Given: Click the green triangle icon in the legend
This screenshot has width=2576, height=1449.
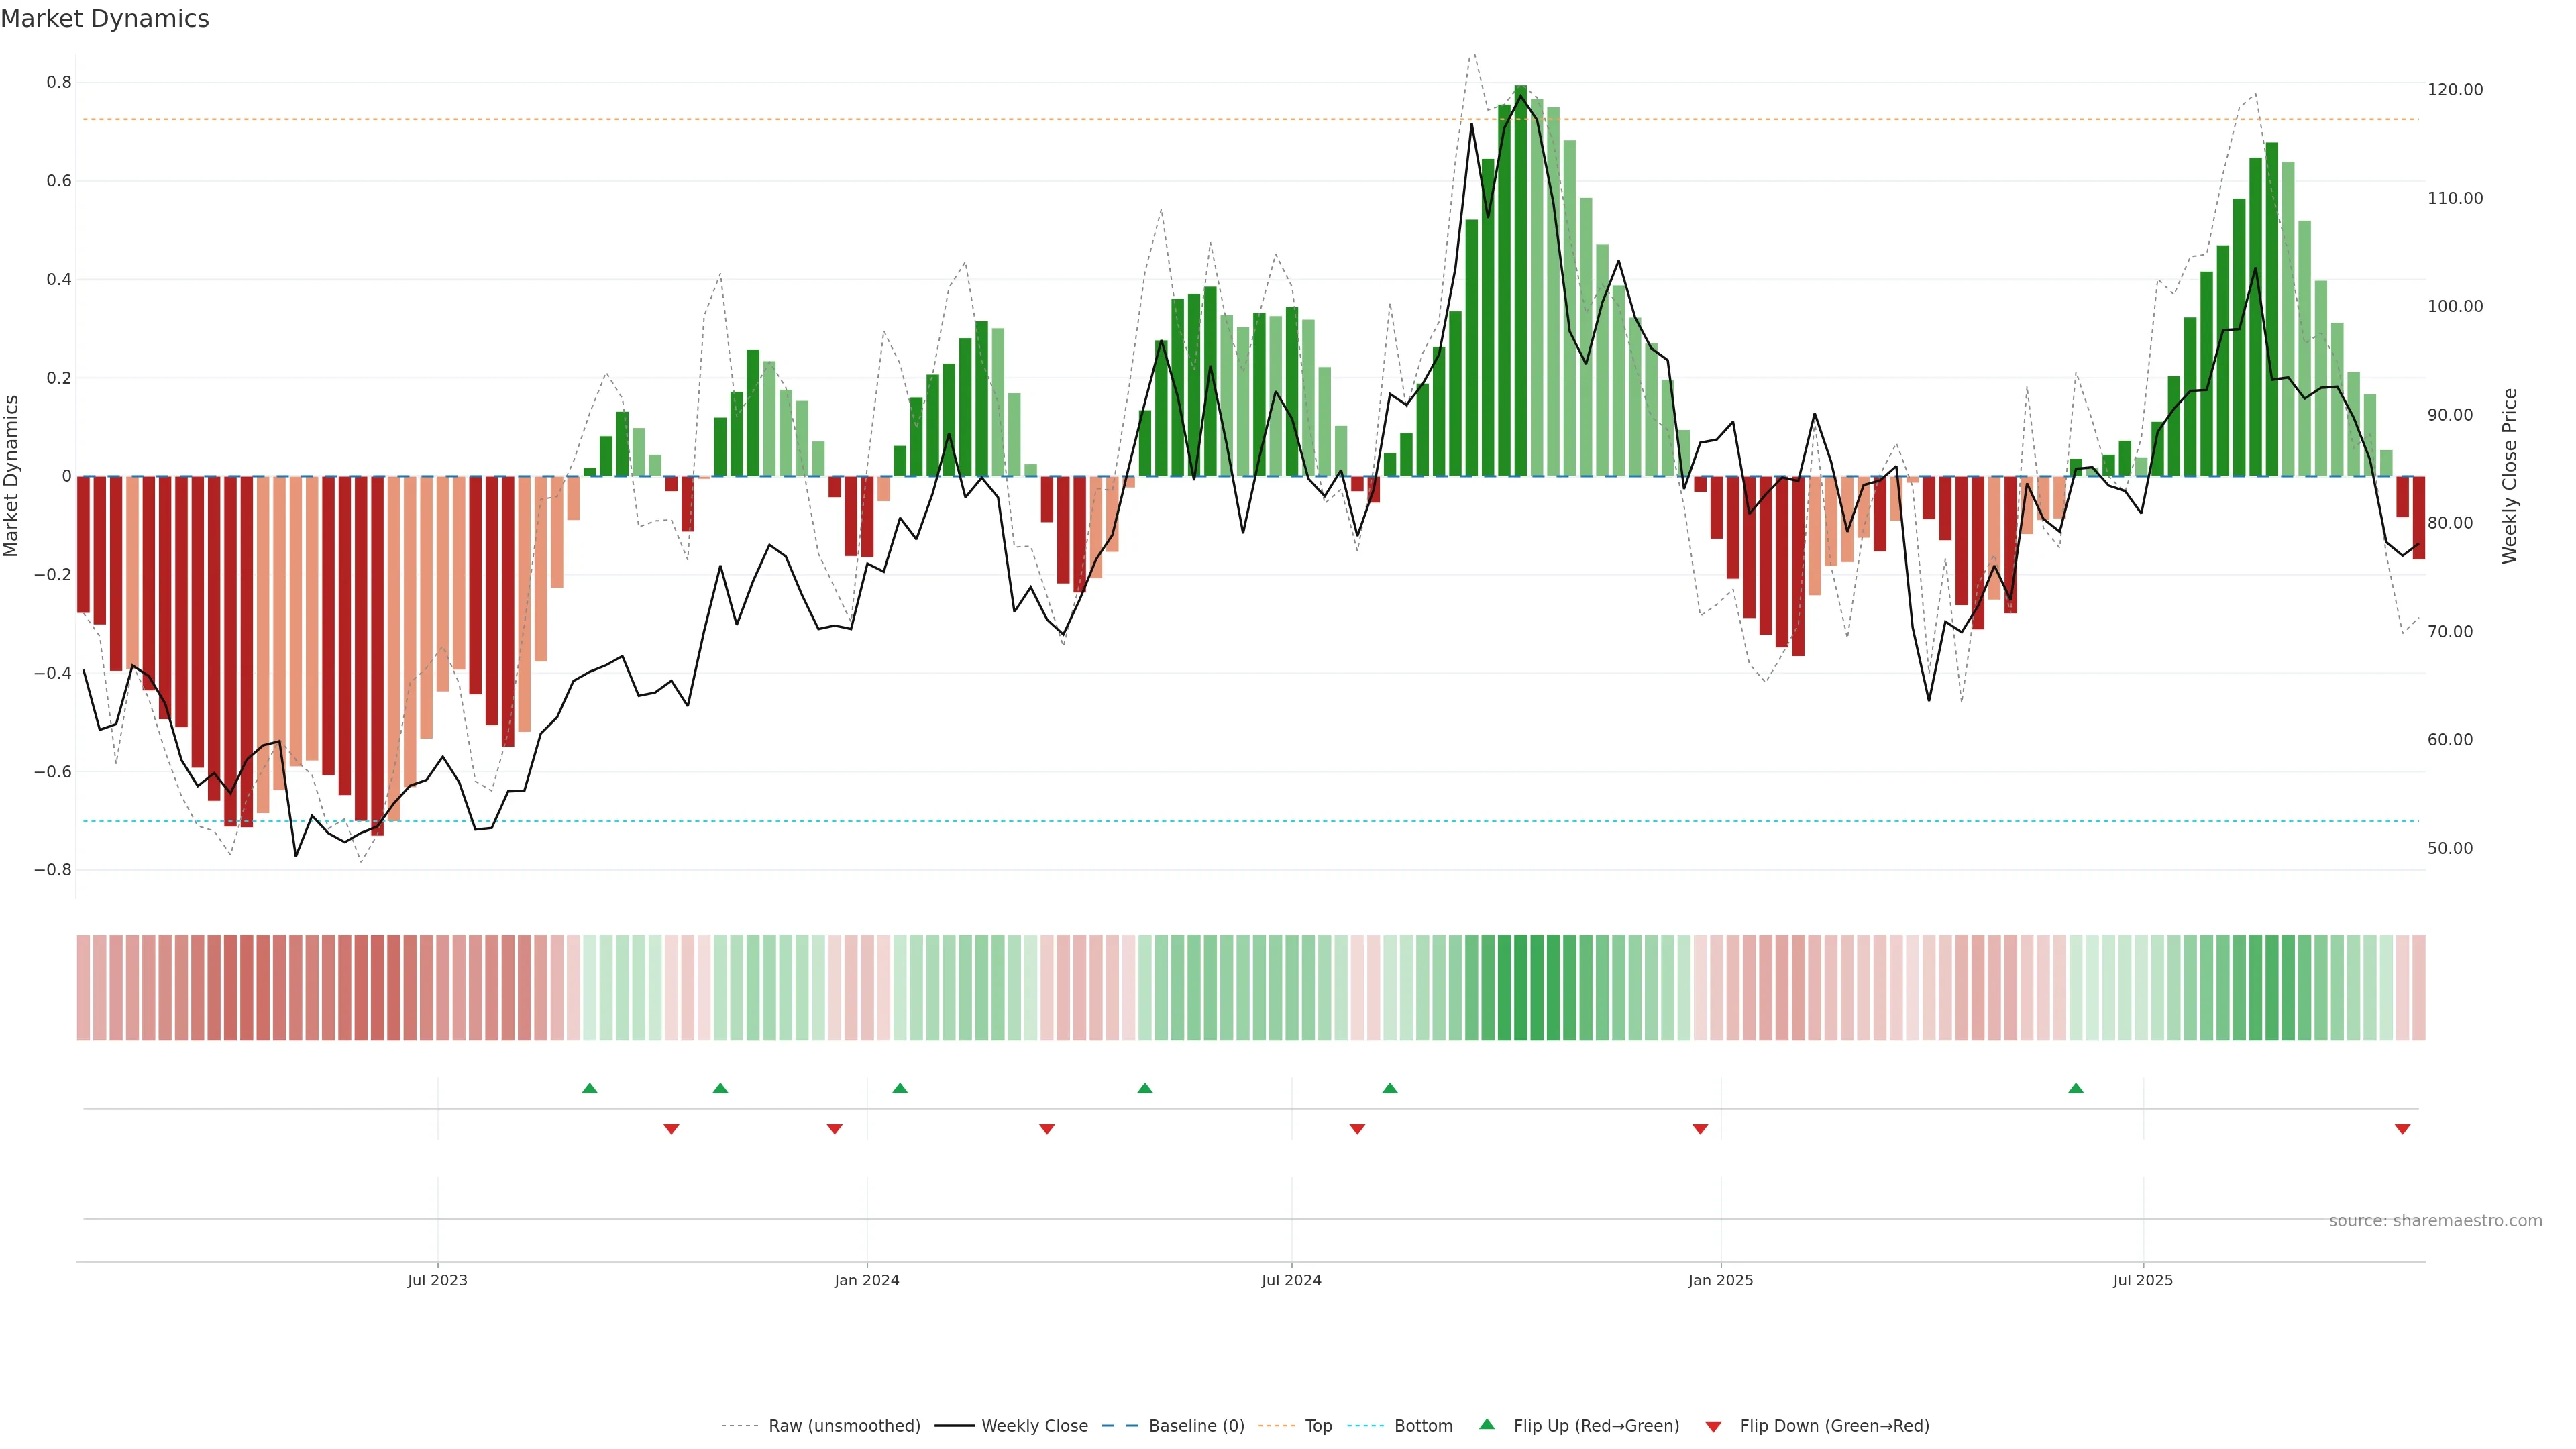Looking at the screenshot, I should [x=1486, y=1424].
